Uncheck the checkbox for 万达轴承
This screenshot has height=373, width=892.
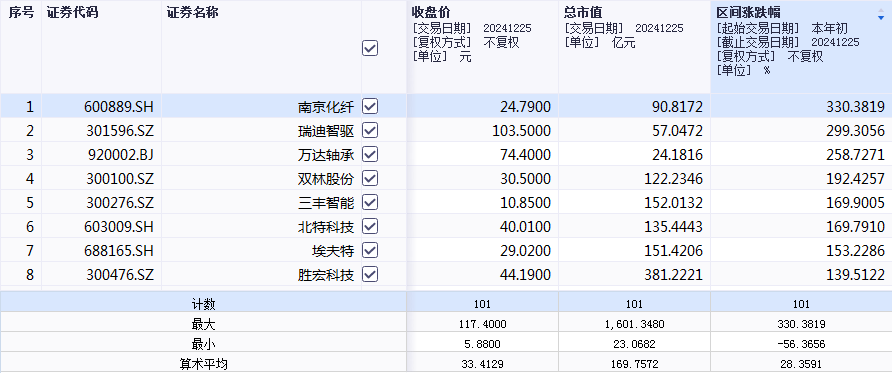[x=370, y=154]
